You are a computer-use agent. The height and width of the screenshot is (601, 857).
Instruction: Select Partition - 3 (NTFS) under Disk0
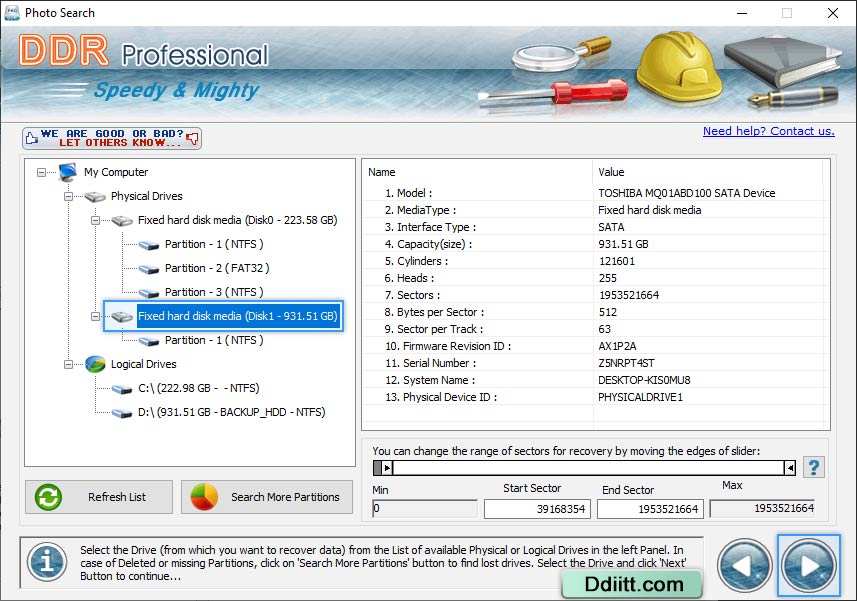[214, 292]
